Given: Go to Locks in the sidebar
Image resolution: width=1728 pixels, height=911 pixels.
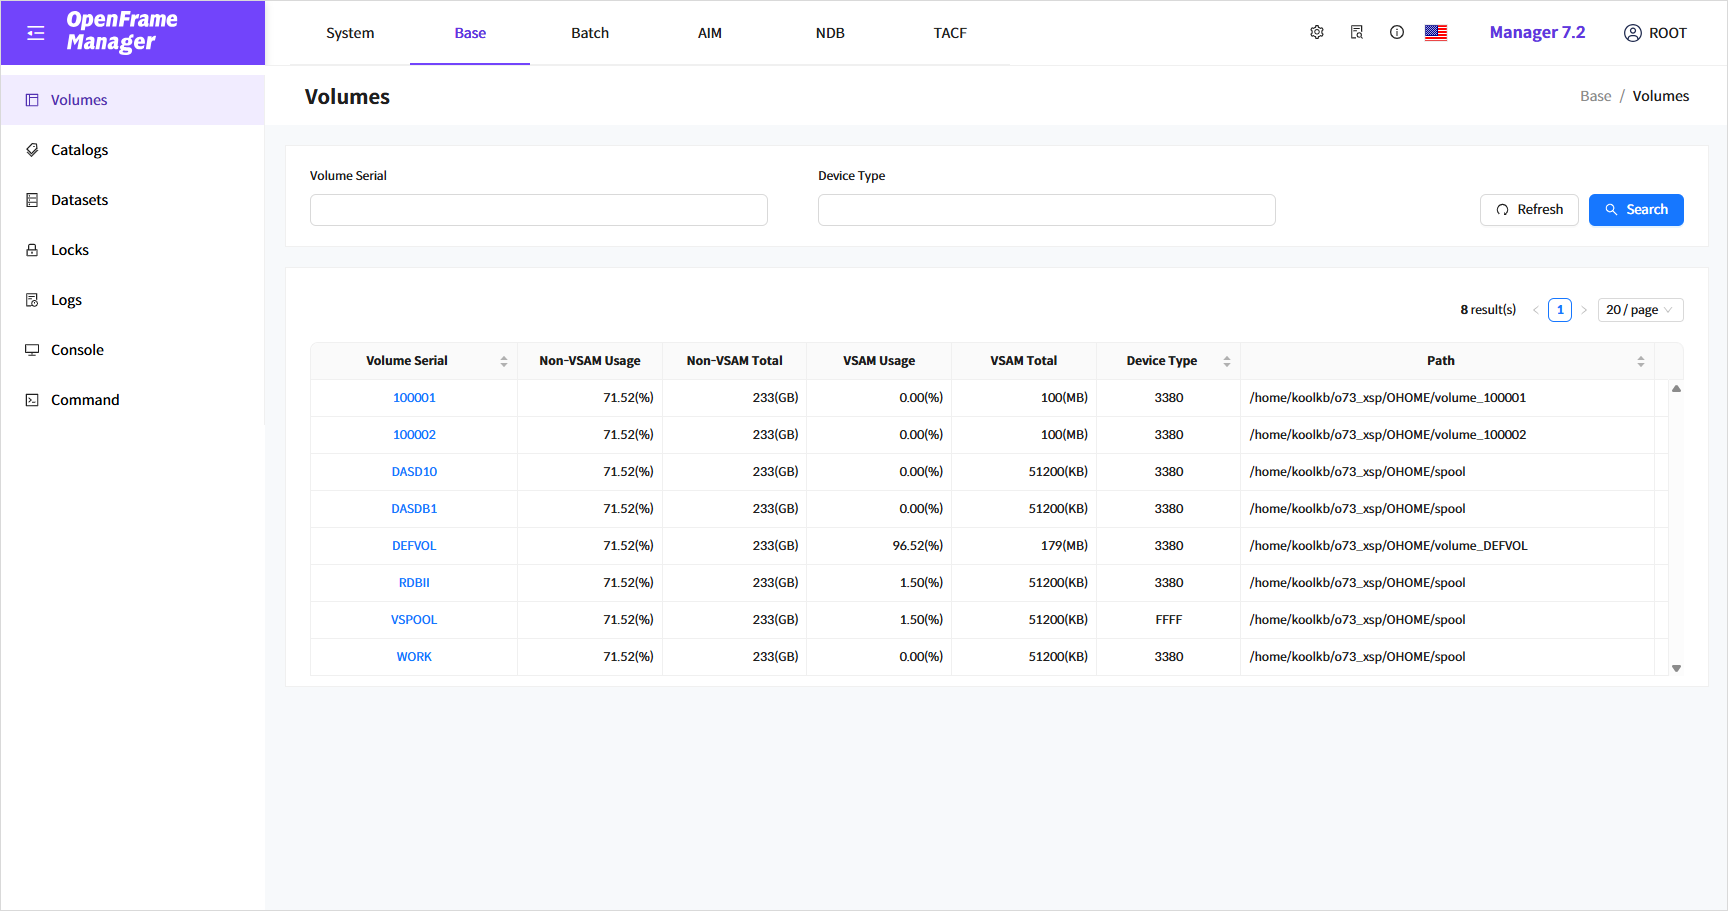Looking at the screenshot, I should [70, 250].
